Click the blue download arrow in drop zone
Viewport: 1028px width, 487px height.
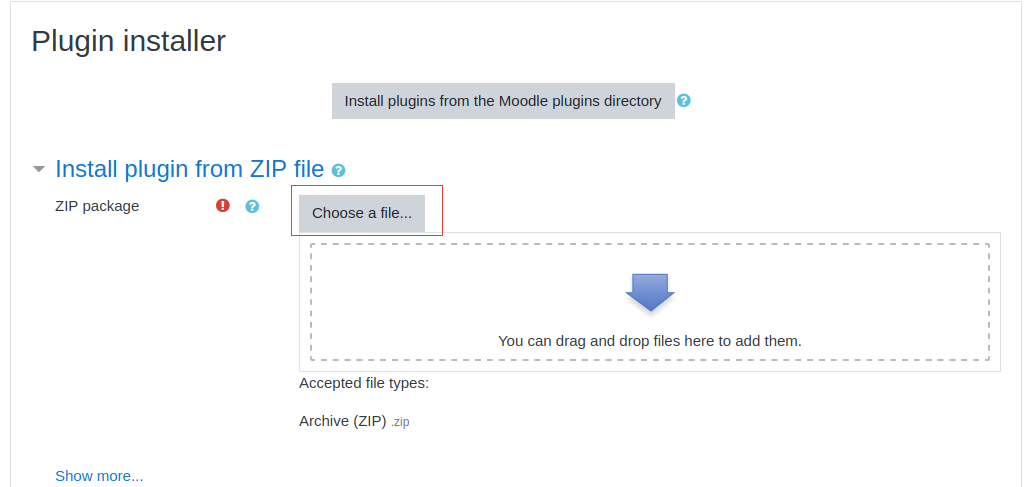[x=650, y=292]
